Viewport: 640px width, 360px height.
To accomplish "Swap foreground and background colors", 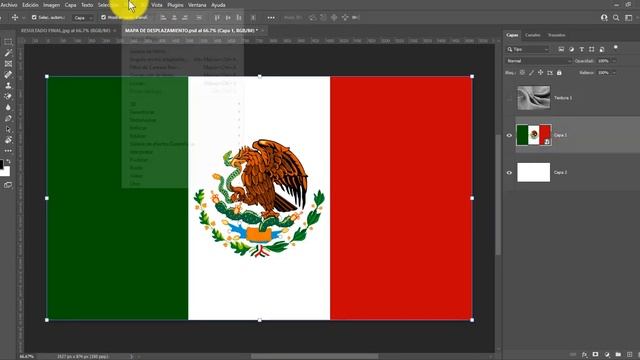I will click(9, 162).
